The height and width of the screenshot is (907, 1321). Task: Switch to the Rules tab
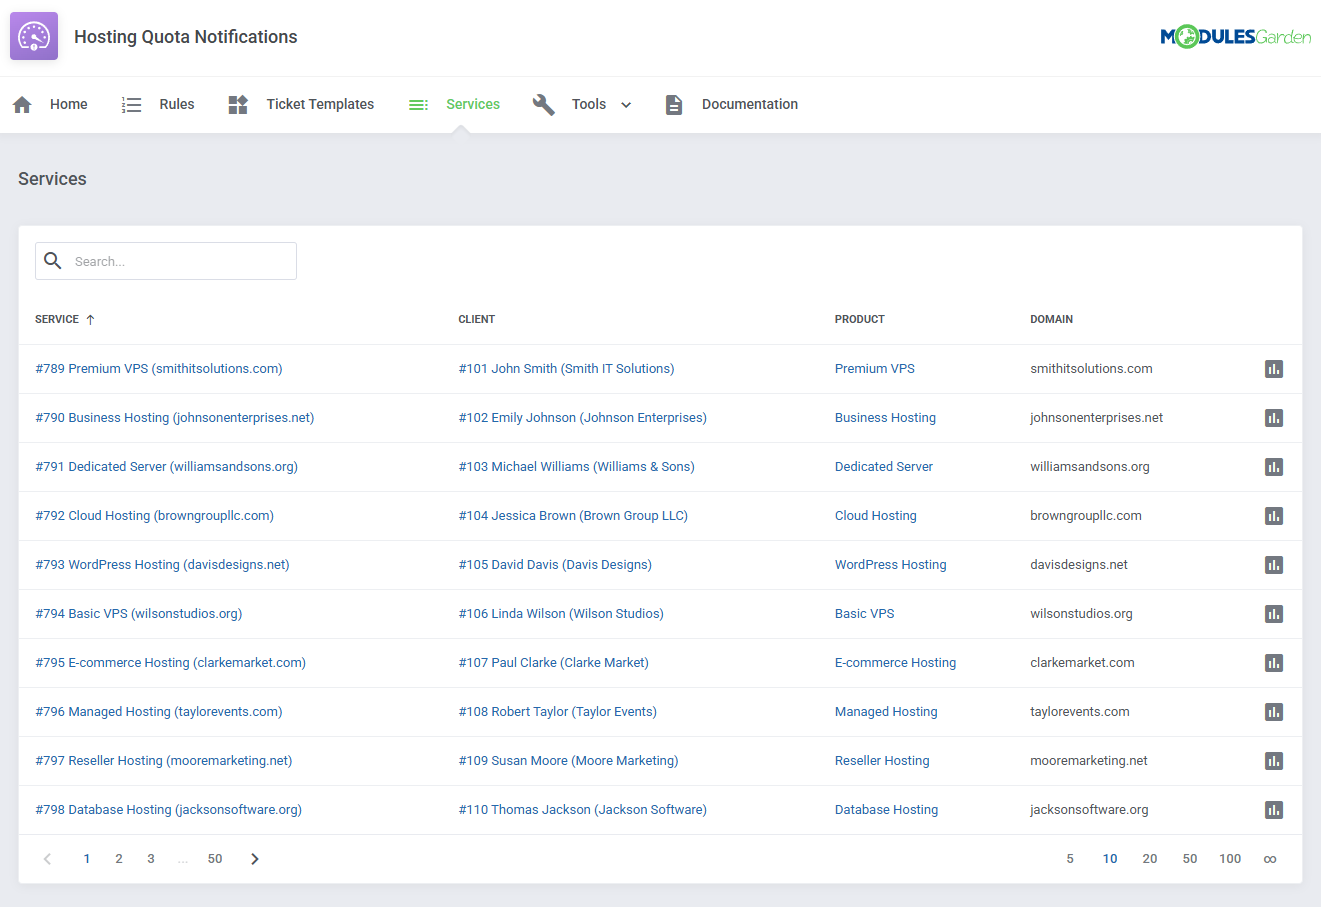click(176, 103)
